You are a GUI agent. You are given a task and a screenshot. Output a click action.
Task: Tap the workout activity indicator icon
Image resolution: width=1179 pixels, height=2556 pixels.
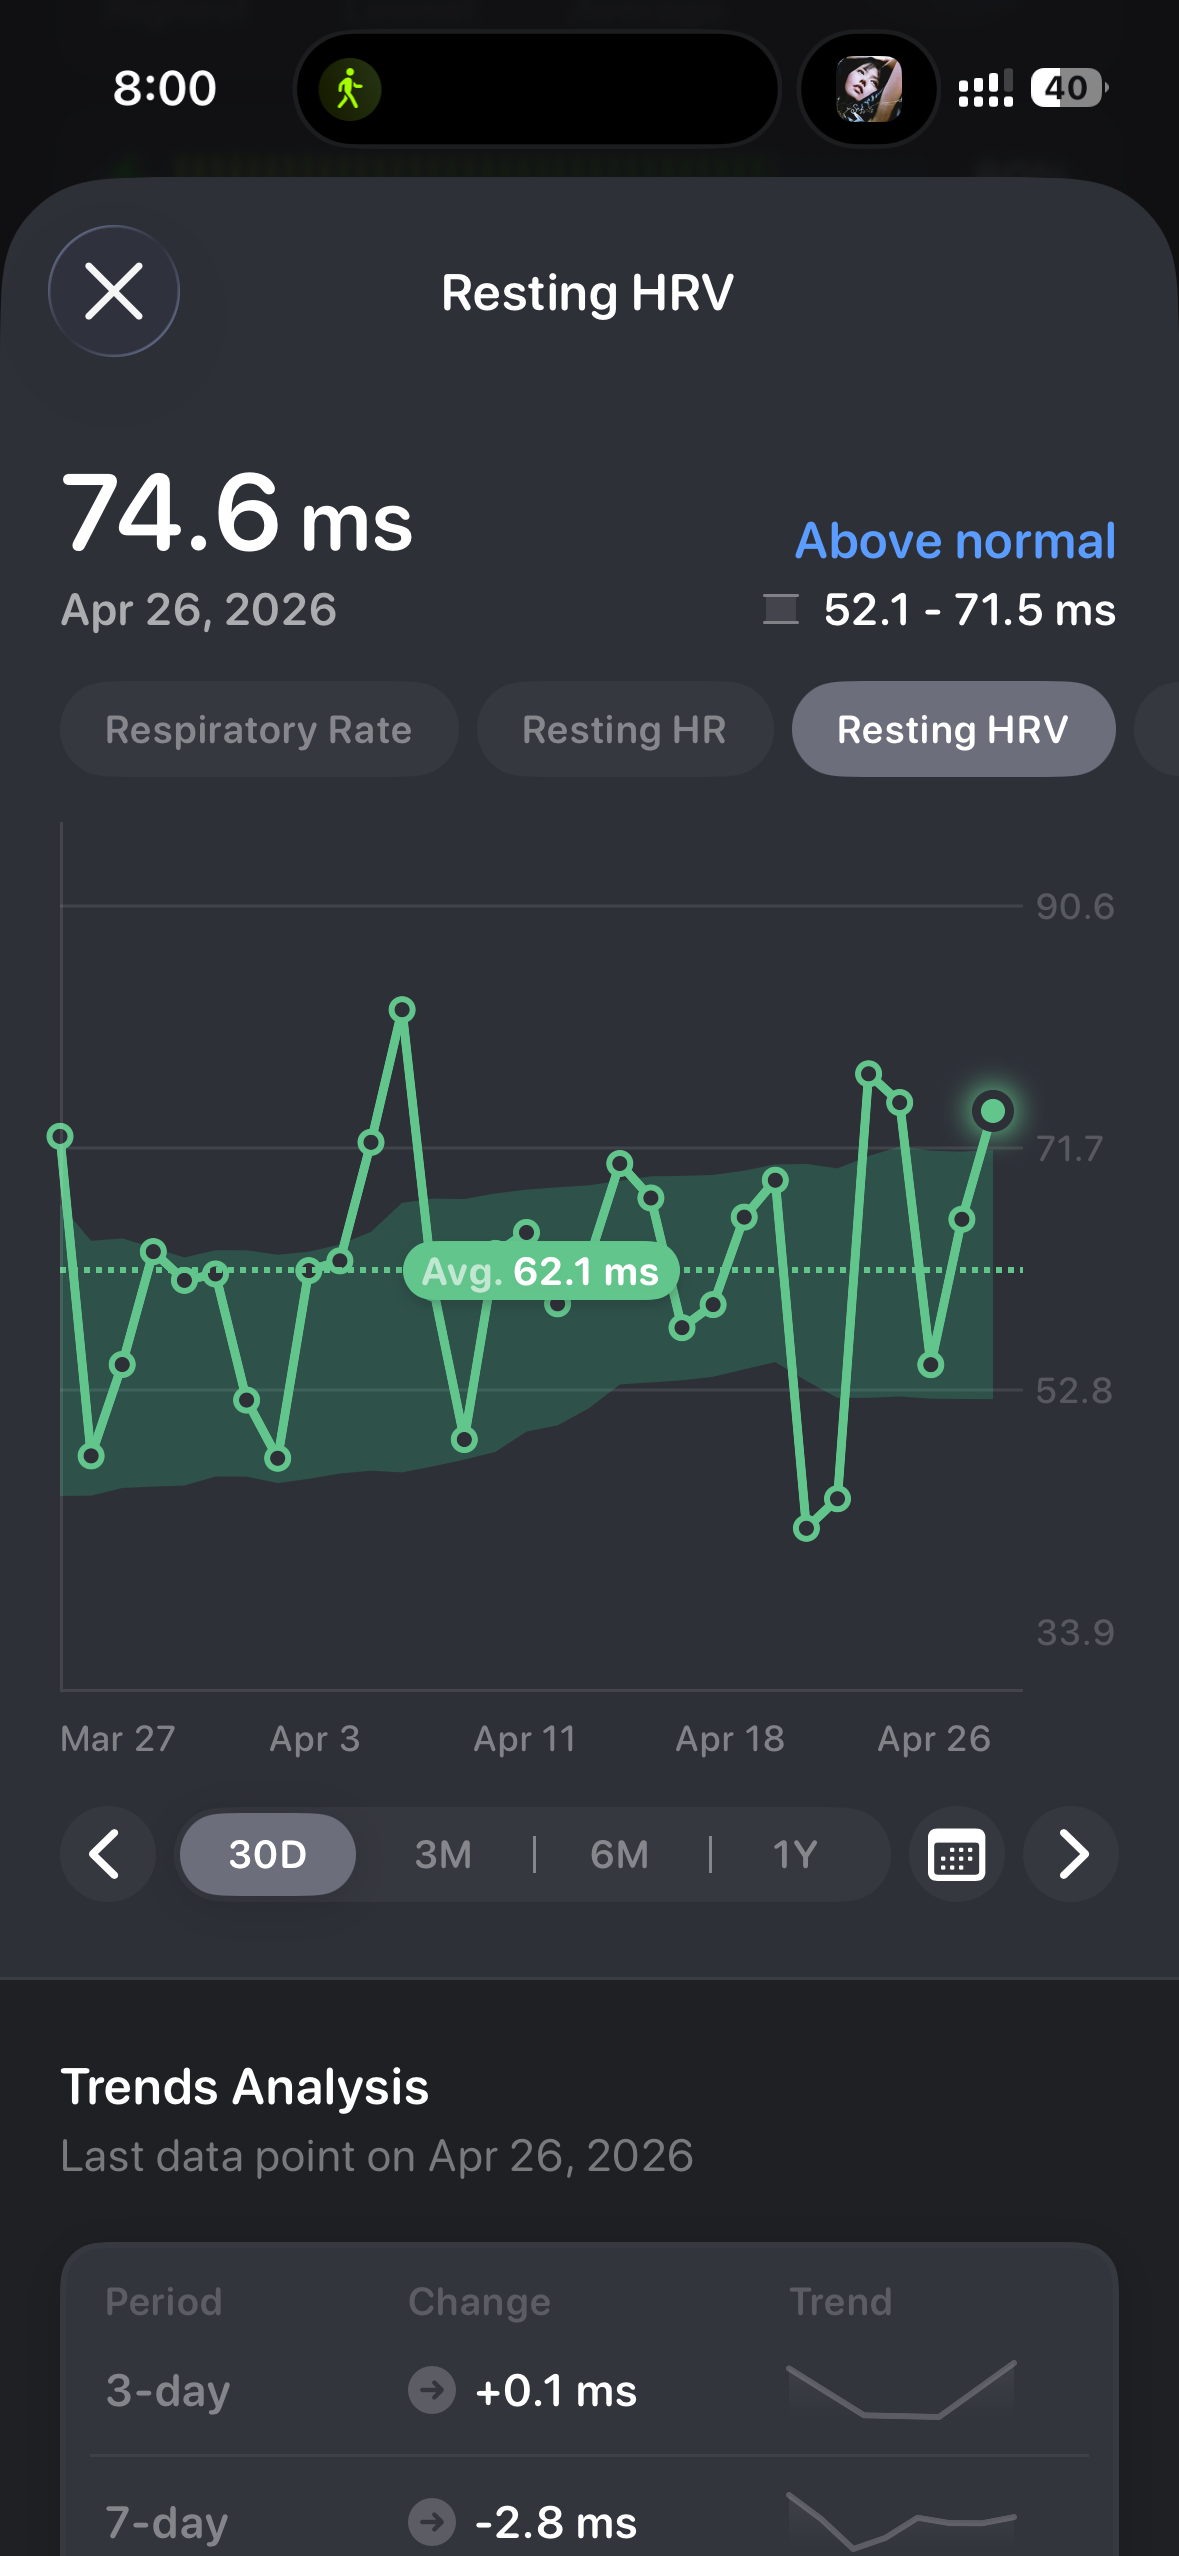[349, 89]
